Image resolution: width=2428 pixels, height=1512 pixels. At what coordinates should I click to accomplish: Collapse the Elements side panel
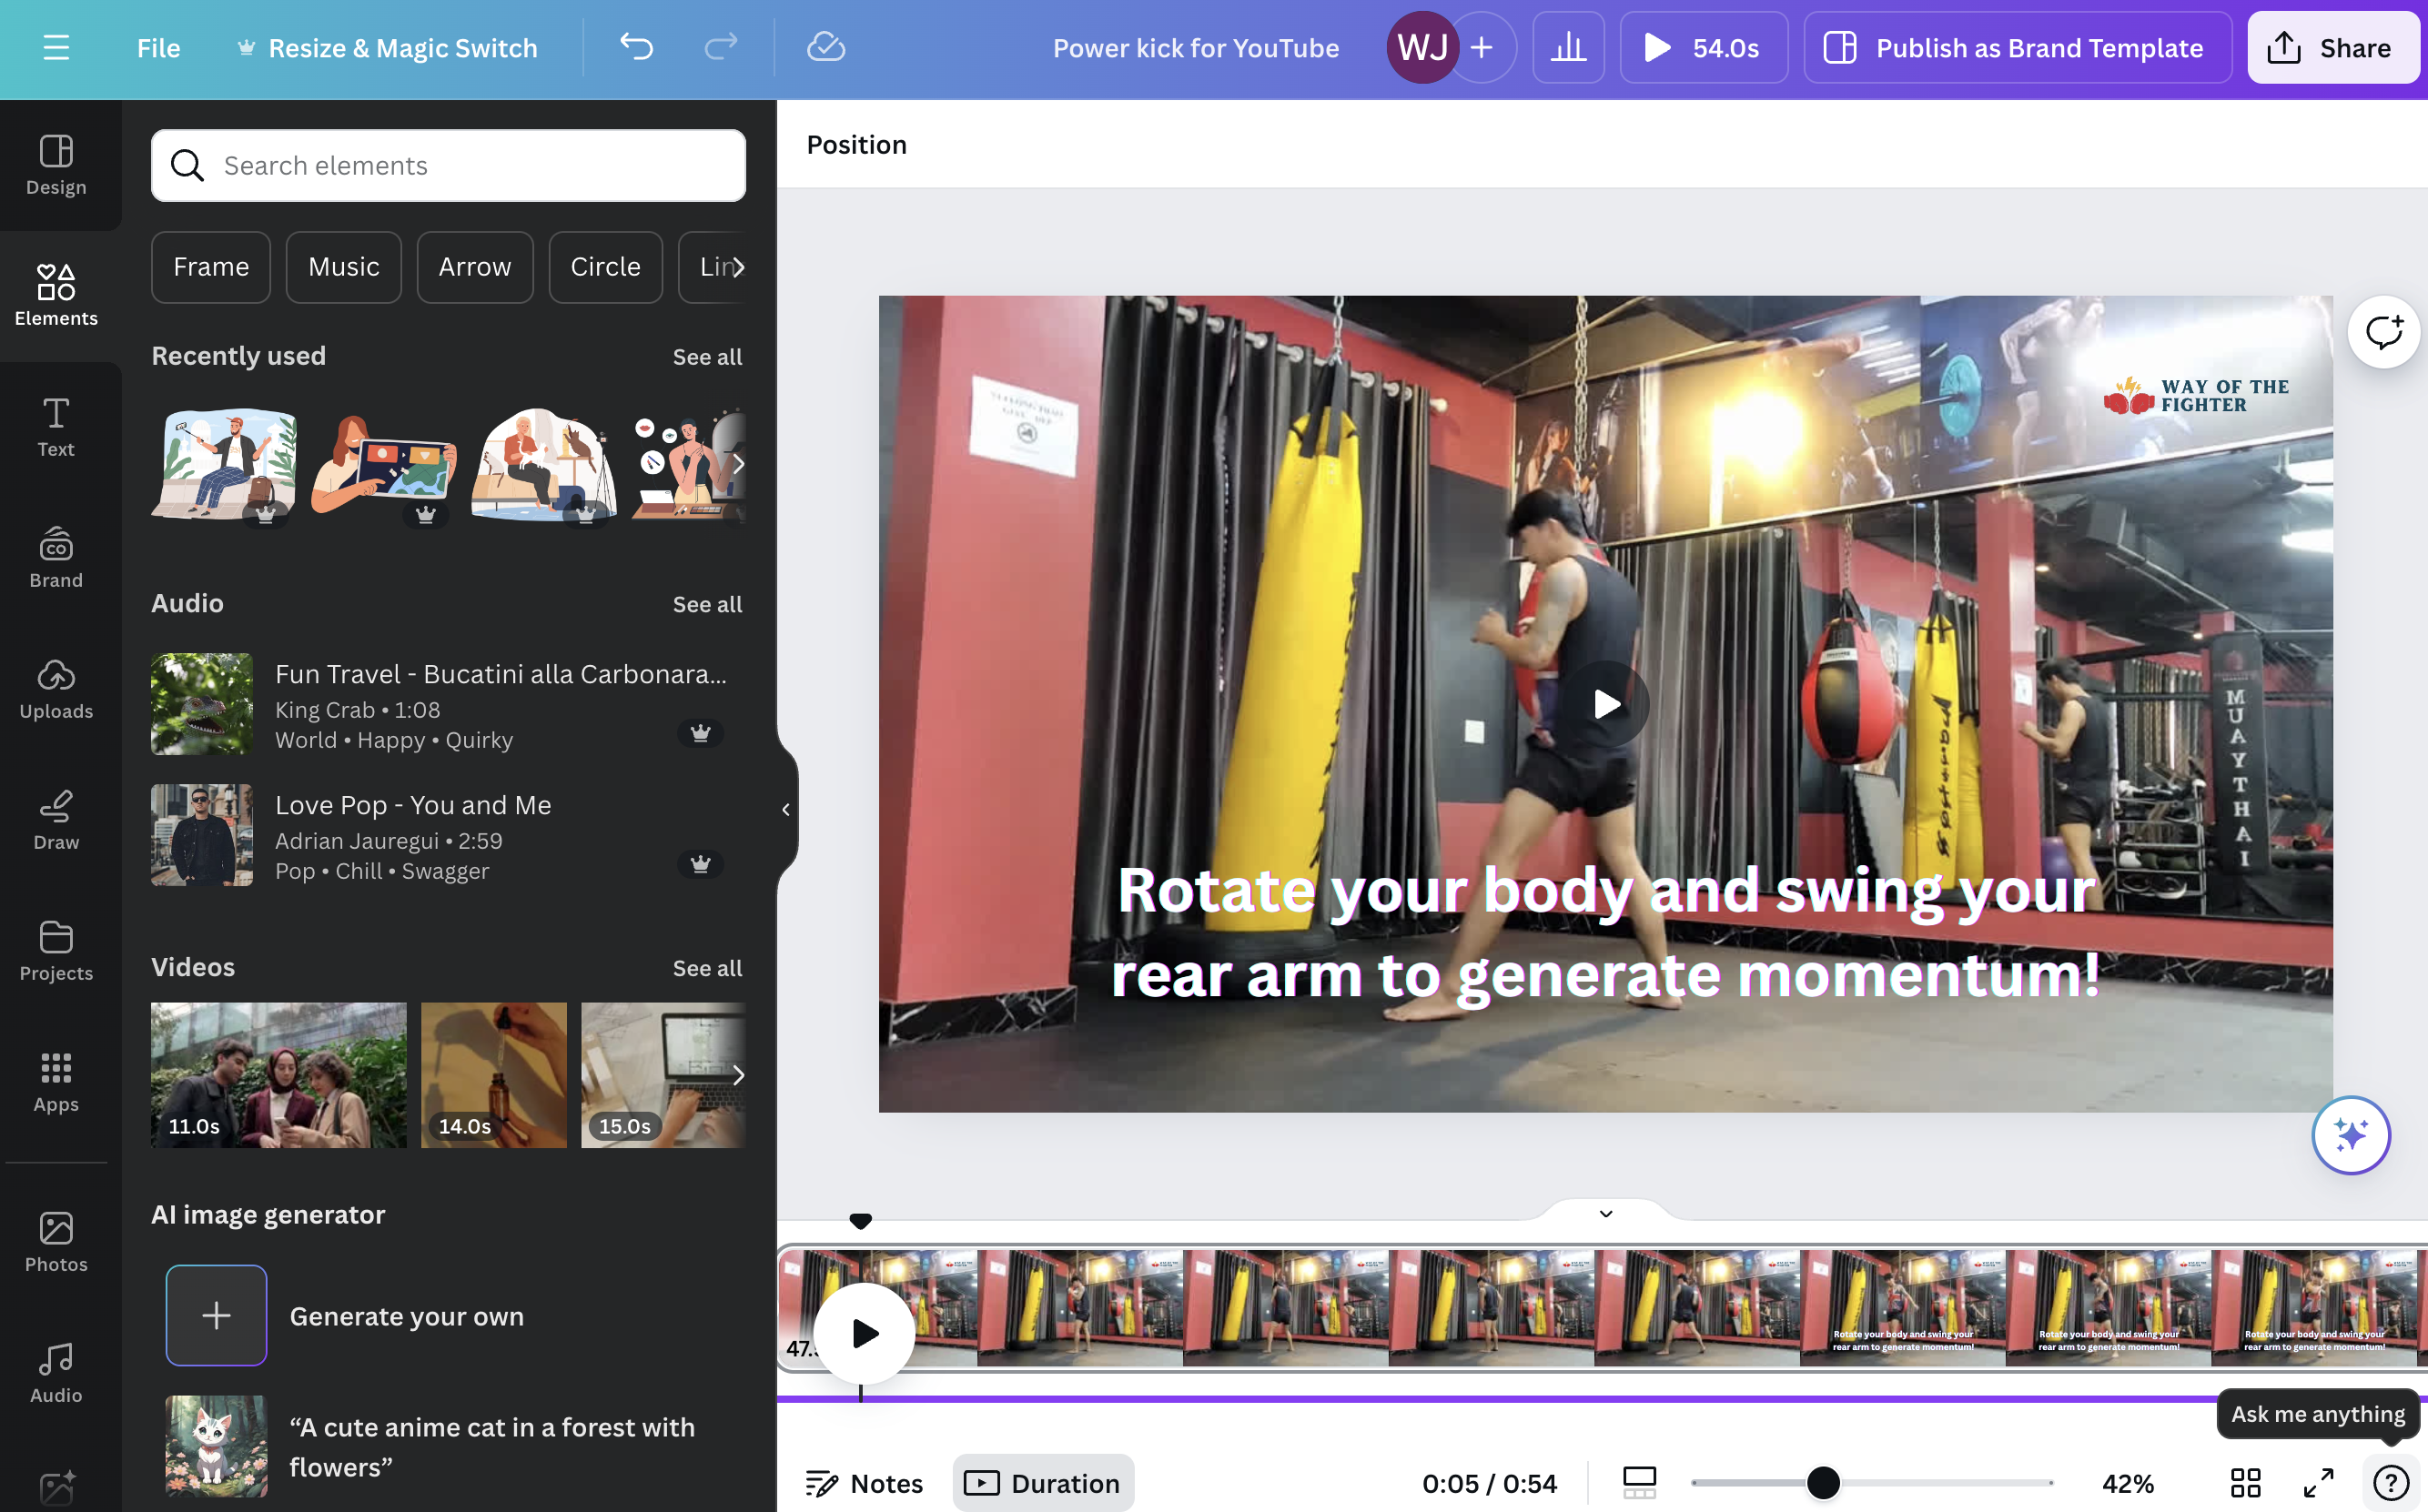[x=786, y=809]
